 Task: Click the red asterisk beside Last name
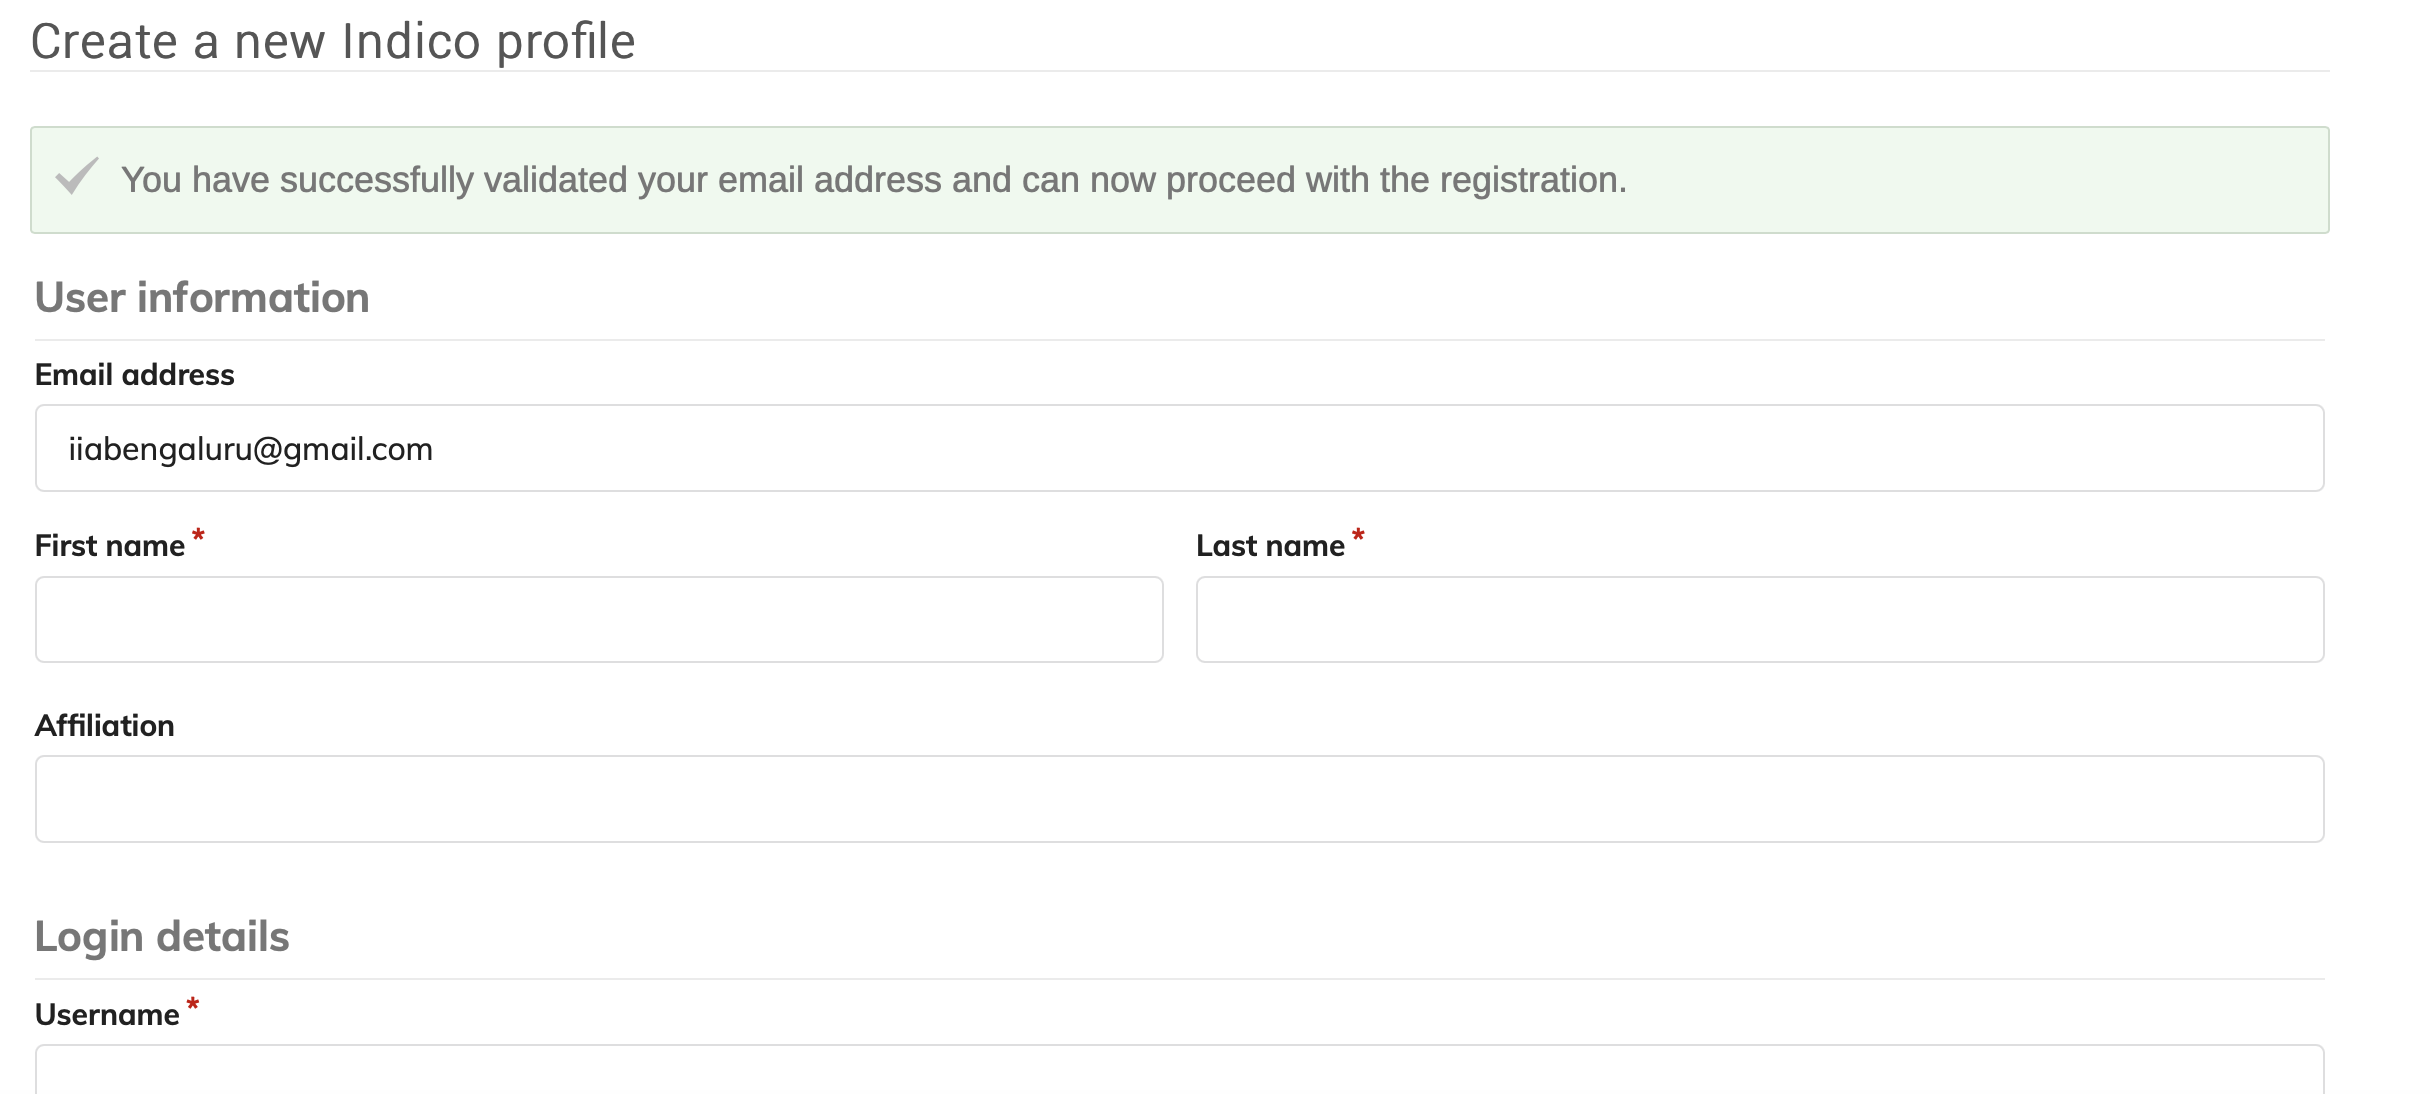pos(1358,537)
